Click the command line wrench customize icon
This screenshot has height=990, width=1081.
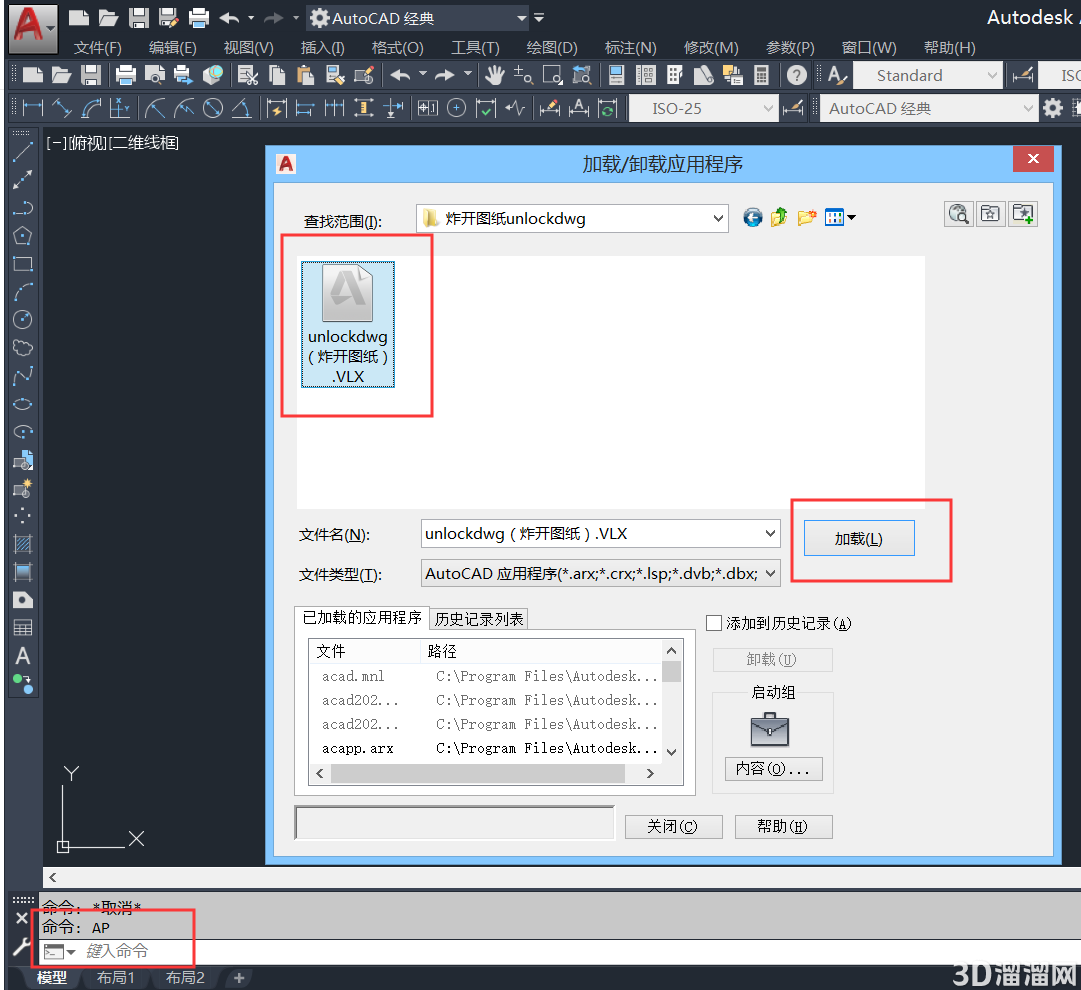point(21,947)
